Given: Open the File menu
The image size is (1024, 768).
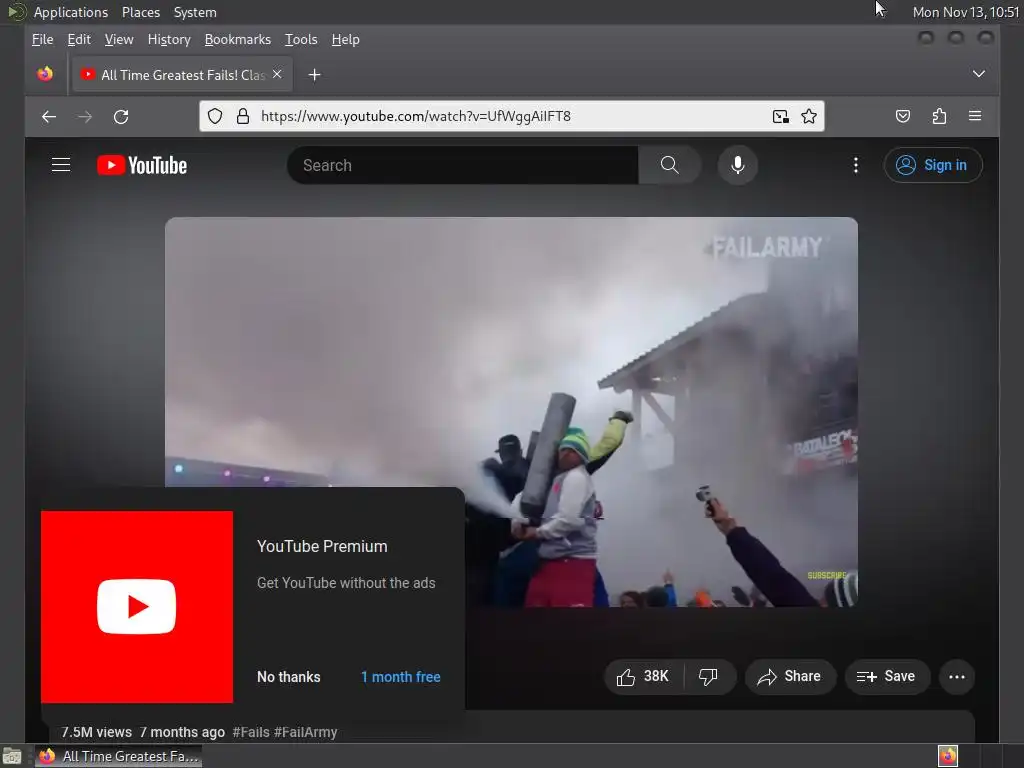Looking at the screenshot, I should click(x=42, y=40).
